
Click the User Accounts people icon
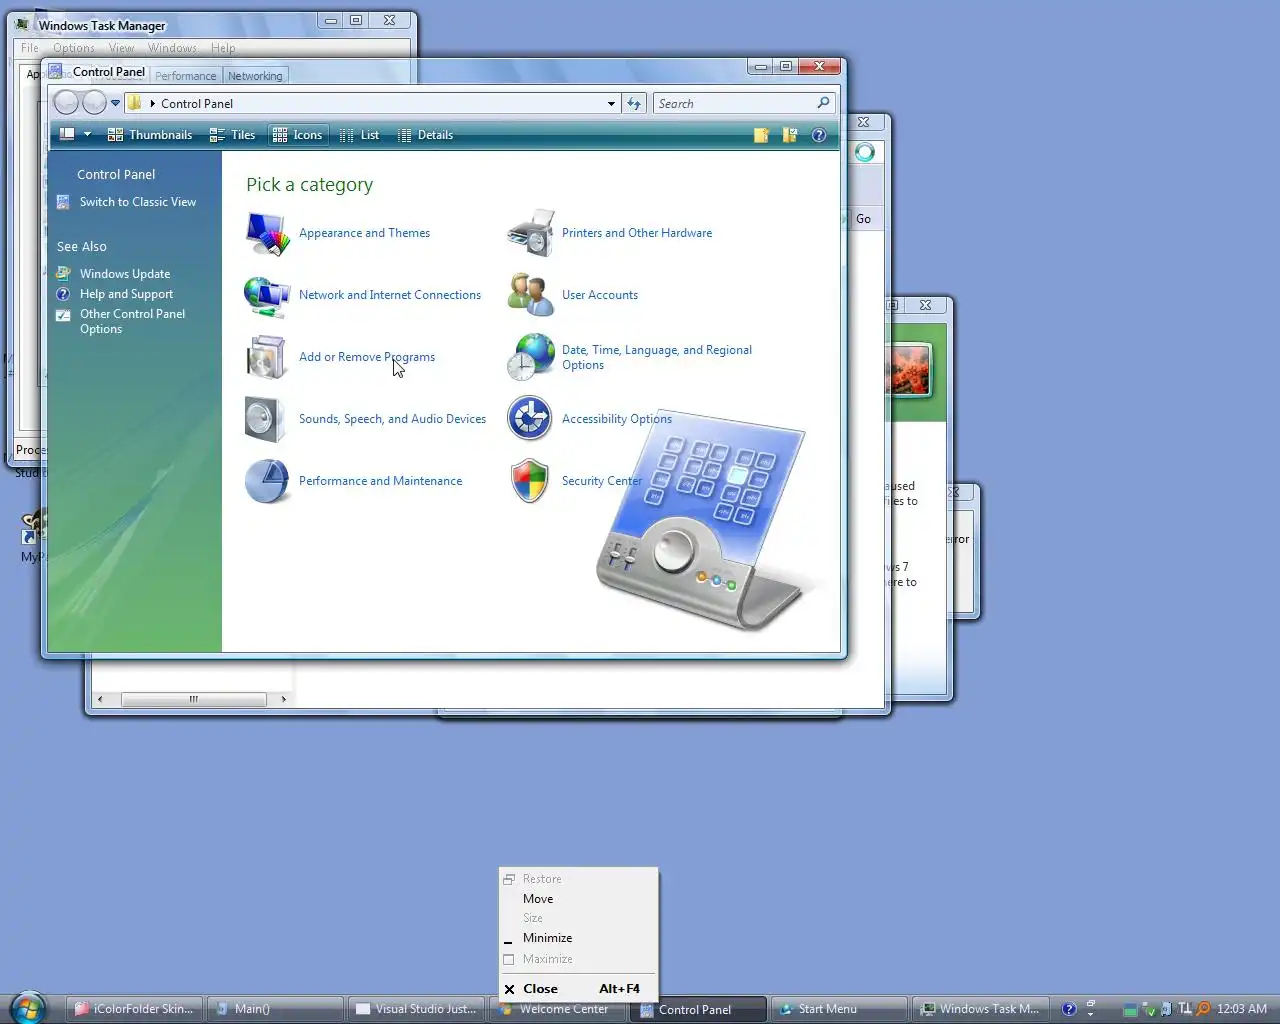point(530,295)
